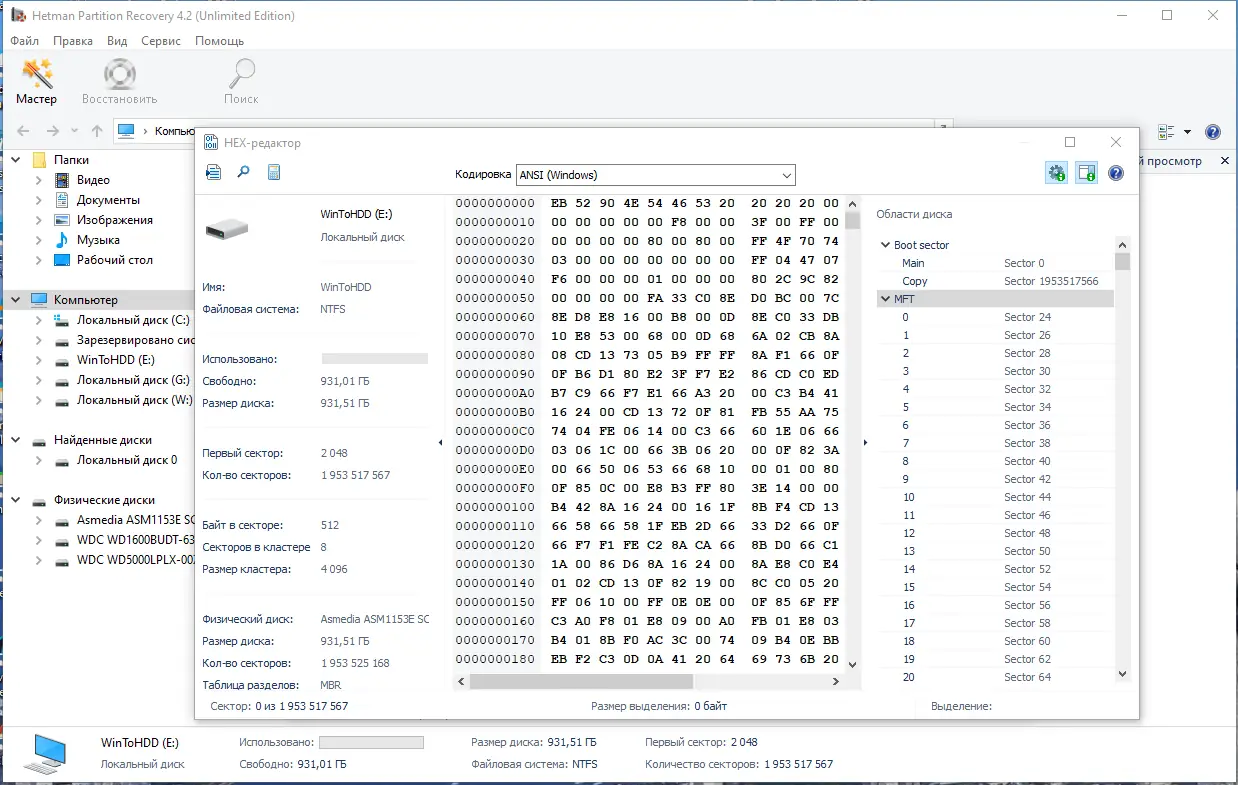Collapse right panel with the right splitter arrow
This screenshot has height=785, width=1238.
[866, 442]
